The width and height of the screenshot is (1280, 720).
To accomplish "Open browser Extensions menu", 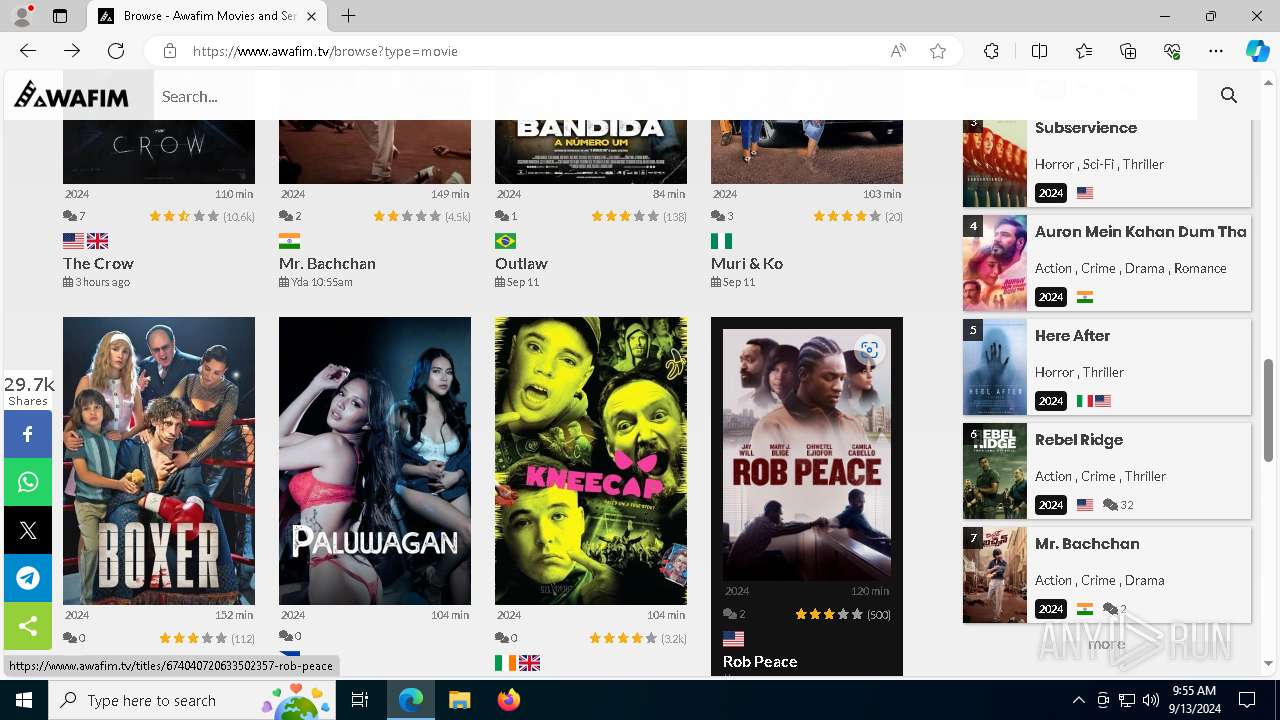I will pyautogui.click(x=991, y=51).
